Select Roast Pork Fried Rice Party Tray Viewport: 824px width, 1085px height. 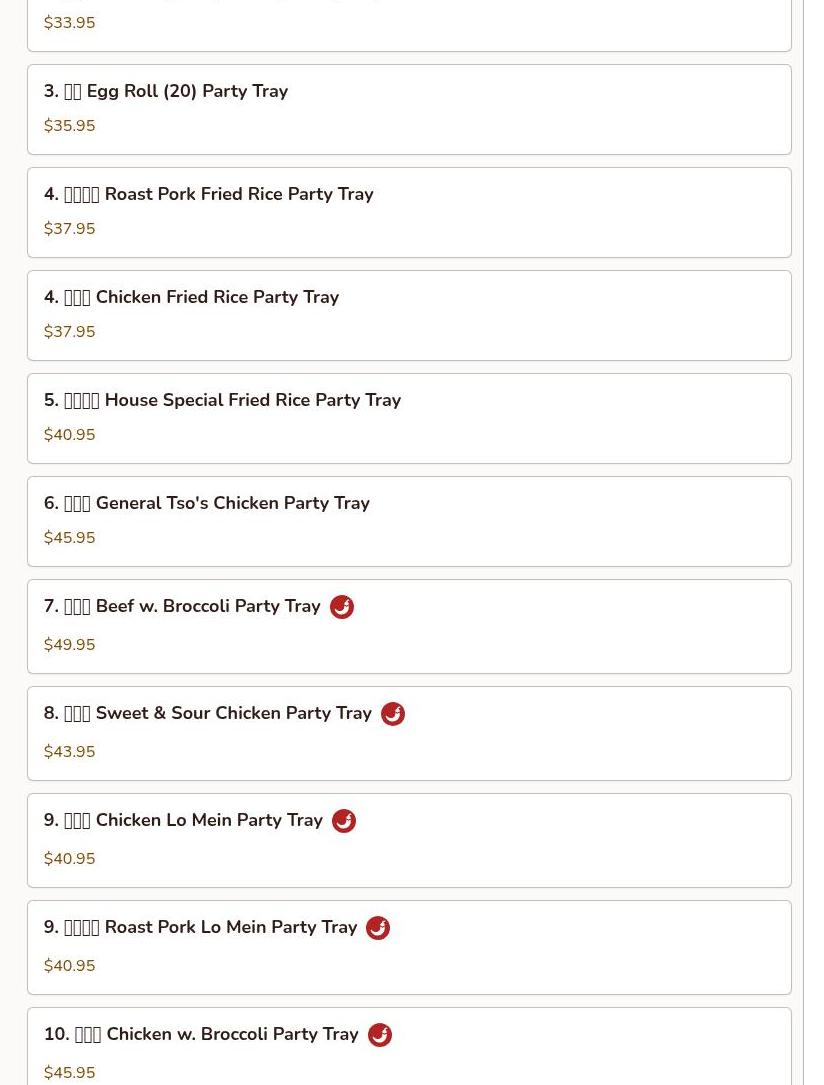point(409,212)
